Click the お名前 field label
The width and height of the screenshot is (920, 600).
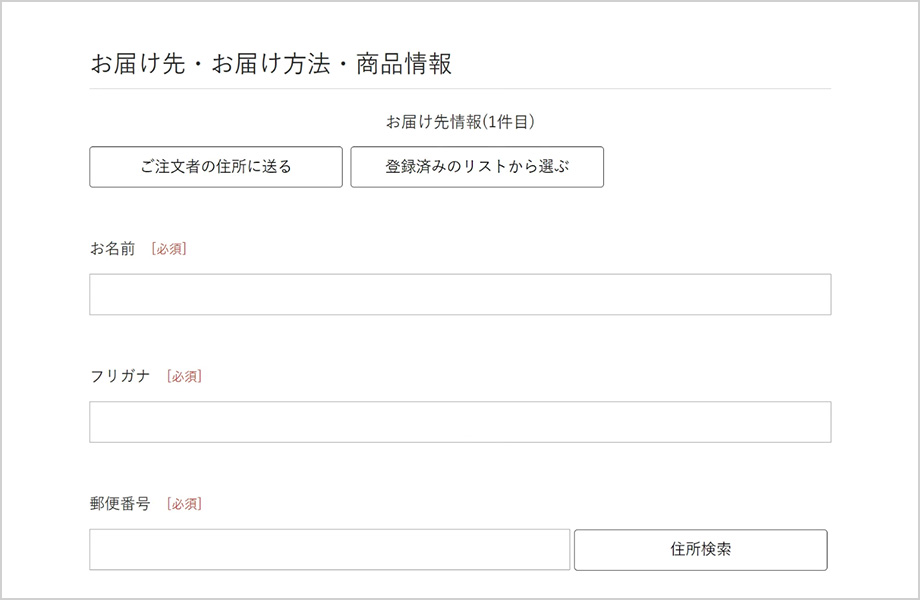tap(113, 249)
